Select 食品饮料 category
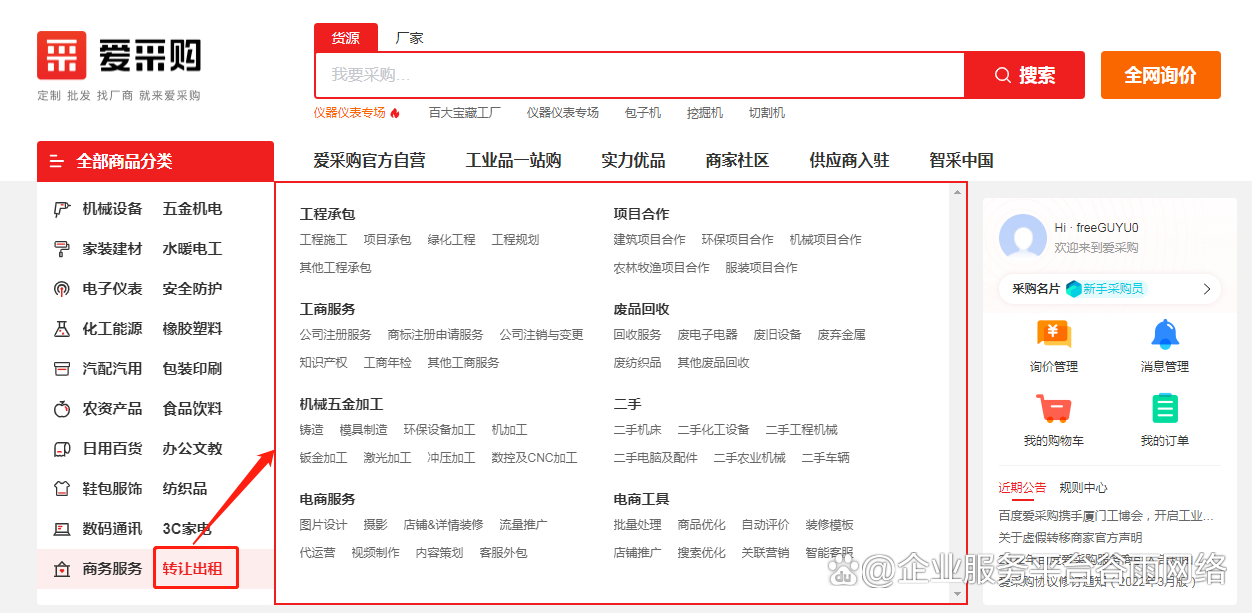Screen dimensions: 1252x613 tap(193, 409)
